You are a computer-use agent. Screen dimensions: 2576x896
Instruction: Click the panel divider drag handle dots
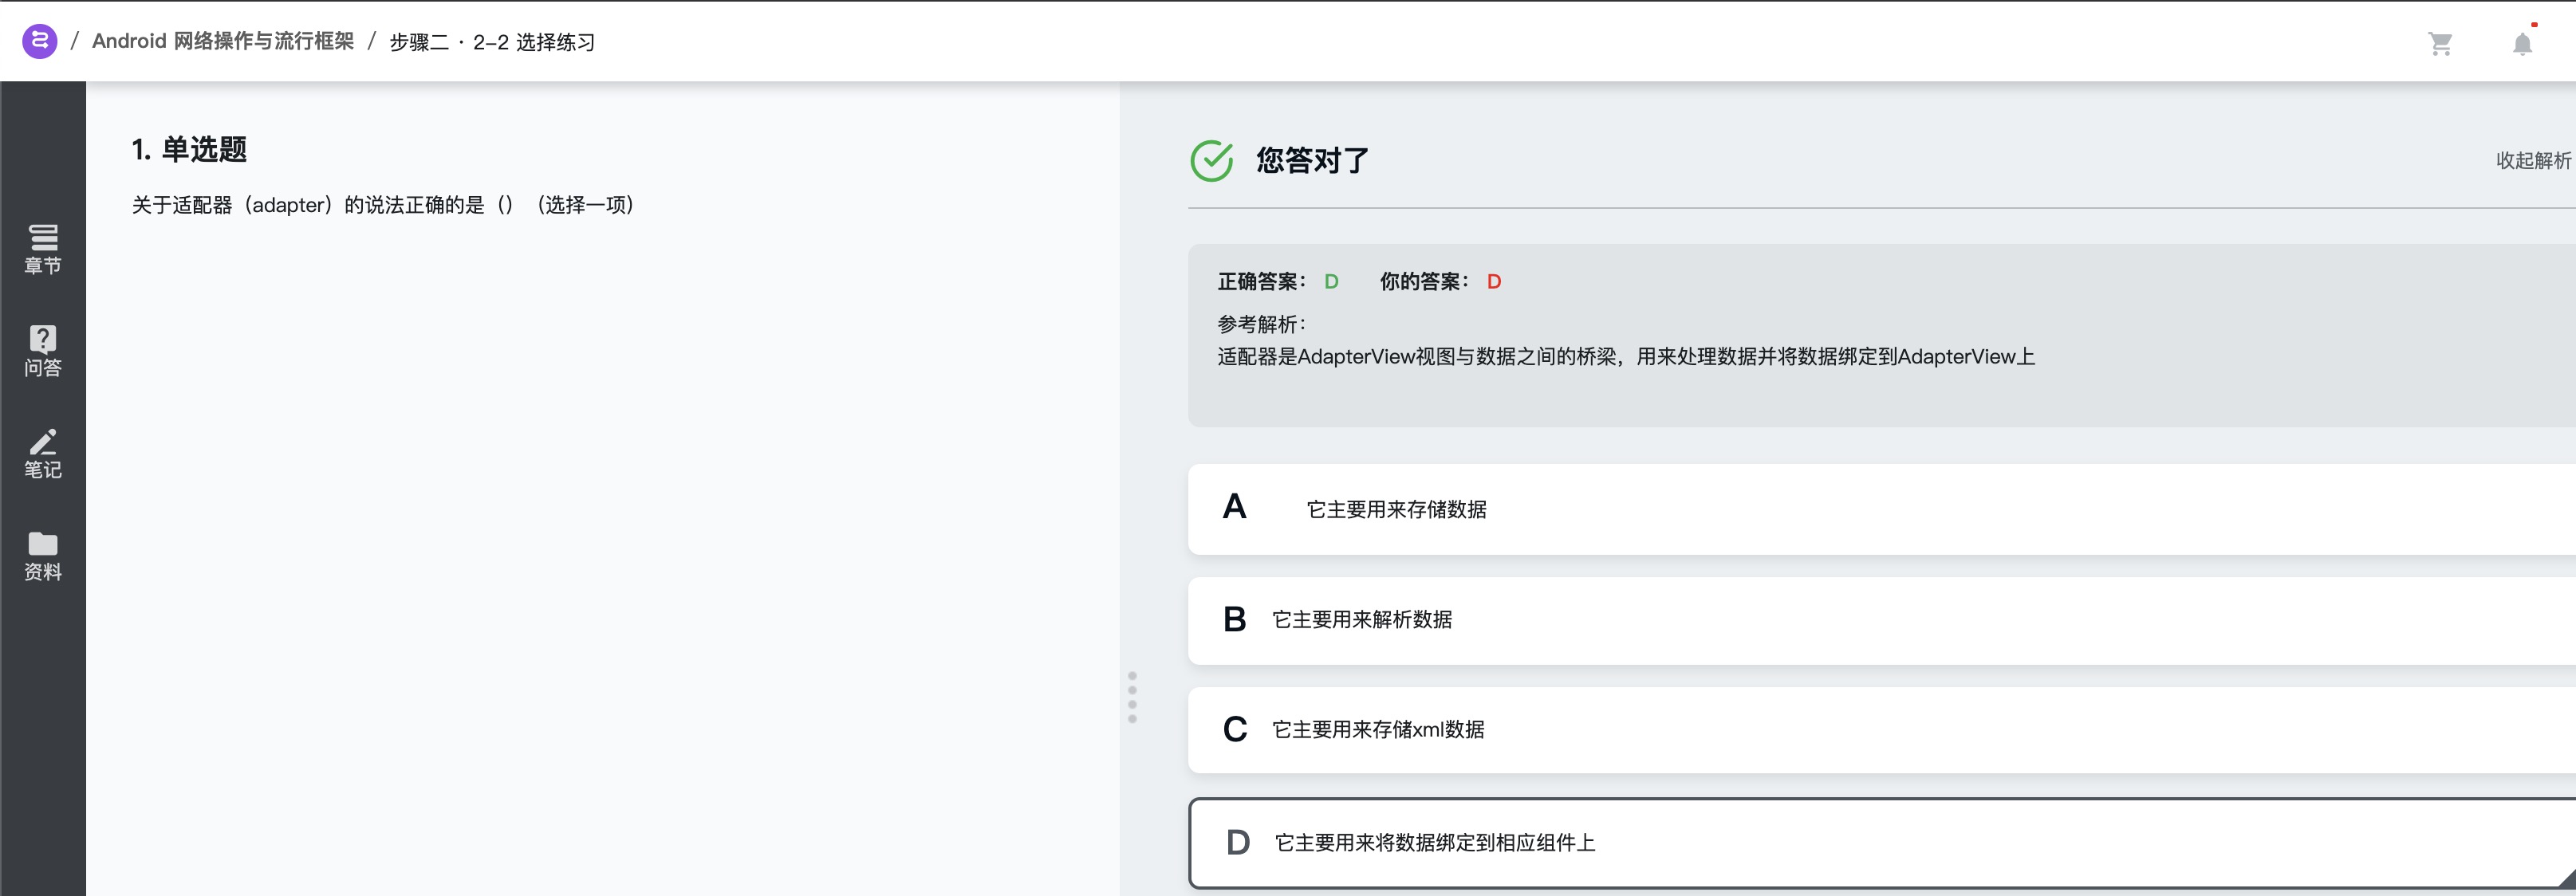coord(1132,697)
